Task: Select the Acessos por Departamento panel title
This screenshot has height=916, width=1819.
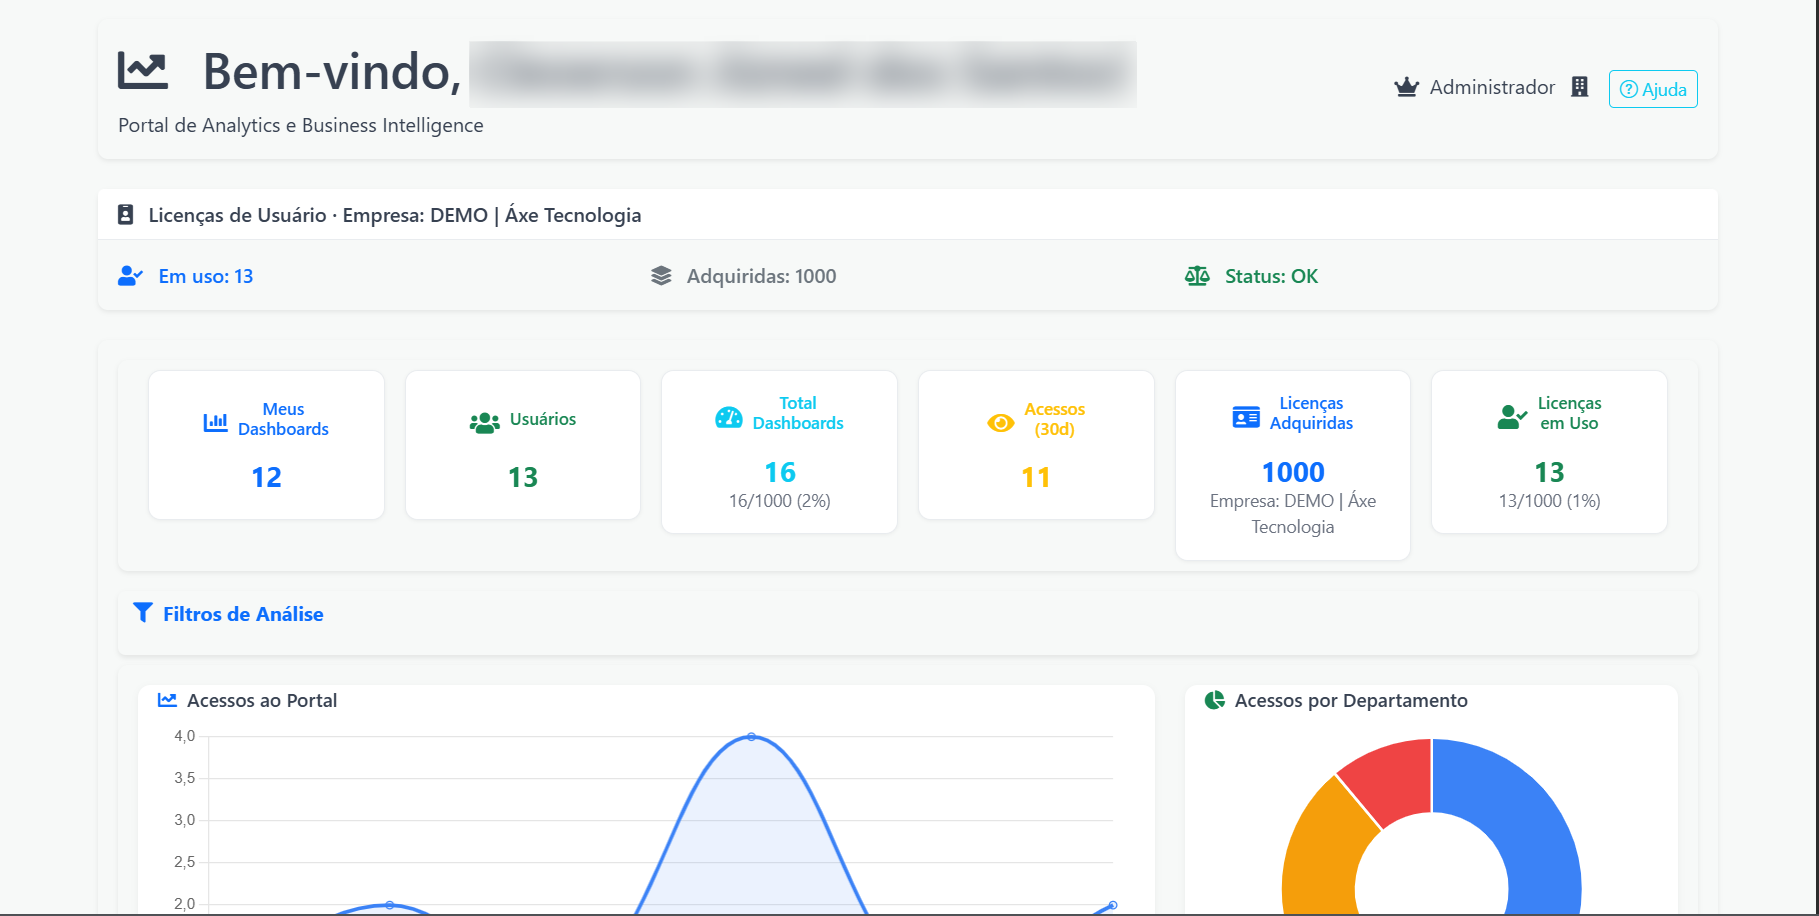Action: (x=1352, y=700)
